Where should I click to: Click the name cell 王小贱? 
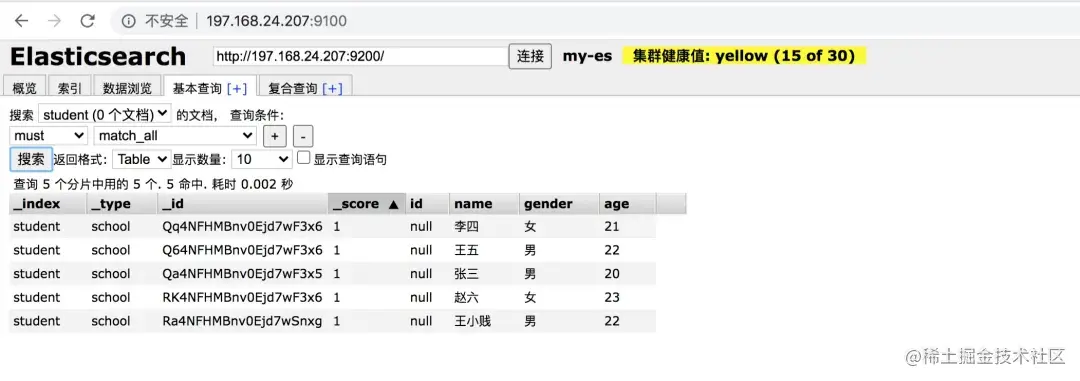484,320
